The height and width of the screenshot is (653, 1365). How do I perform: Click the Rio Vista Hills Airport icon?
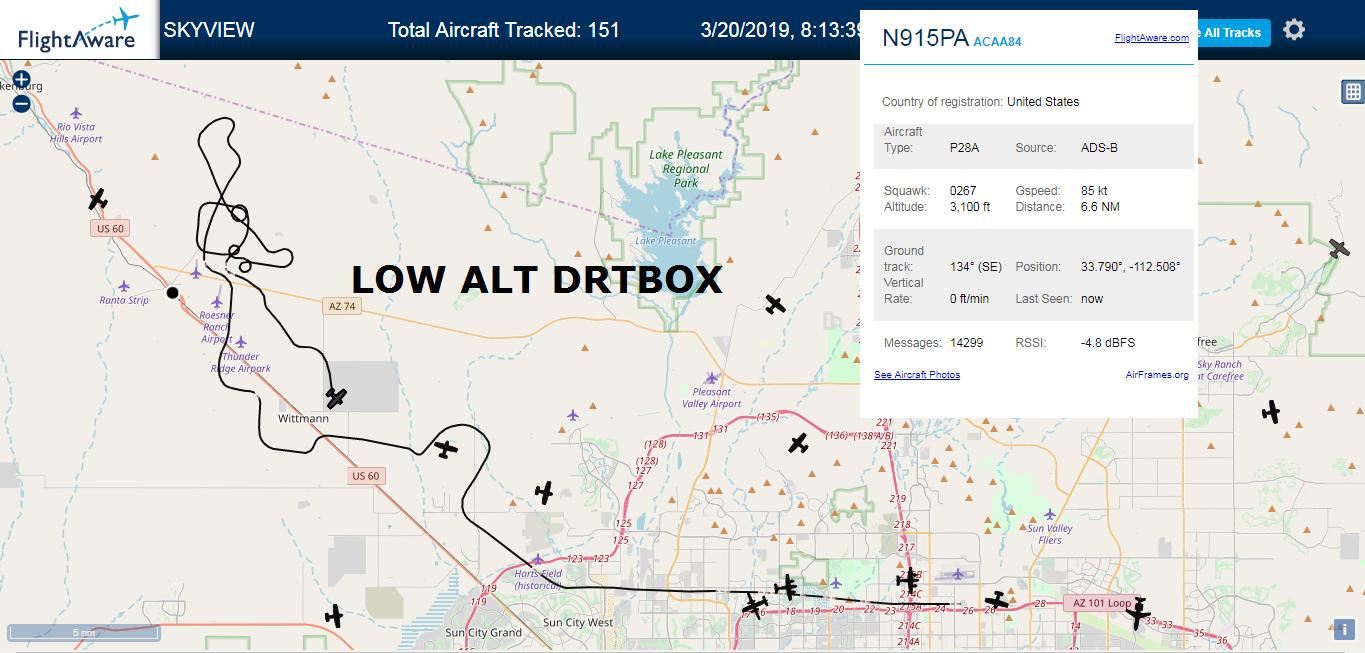pos(78,113)
